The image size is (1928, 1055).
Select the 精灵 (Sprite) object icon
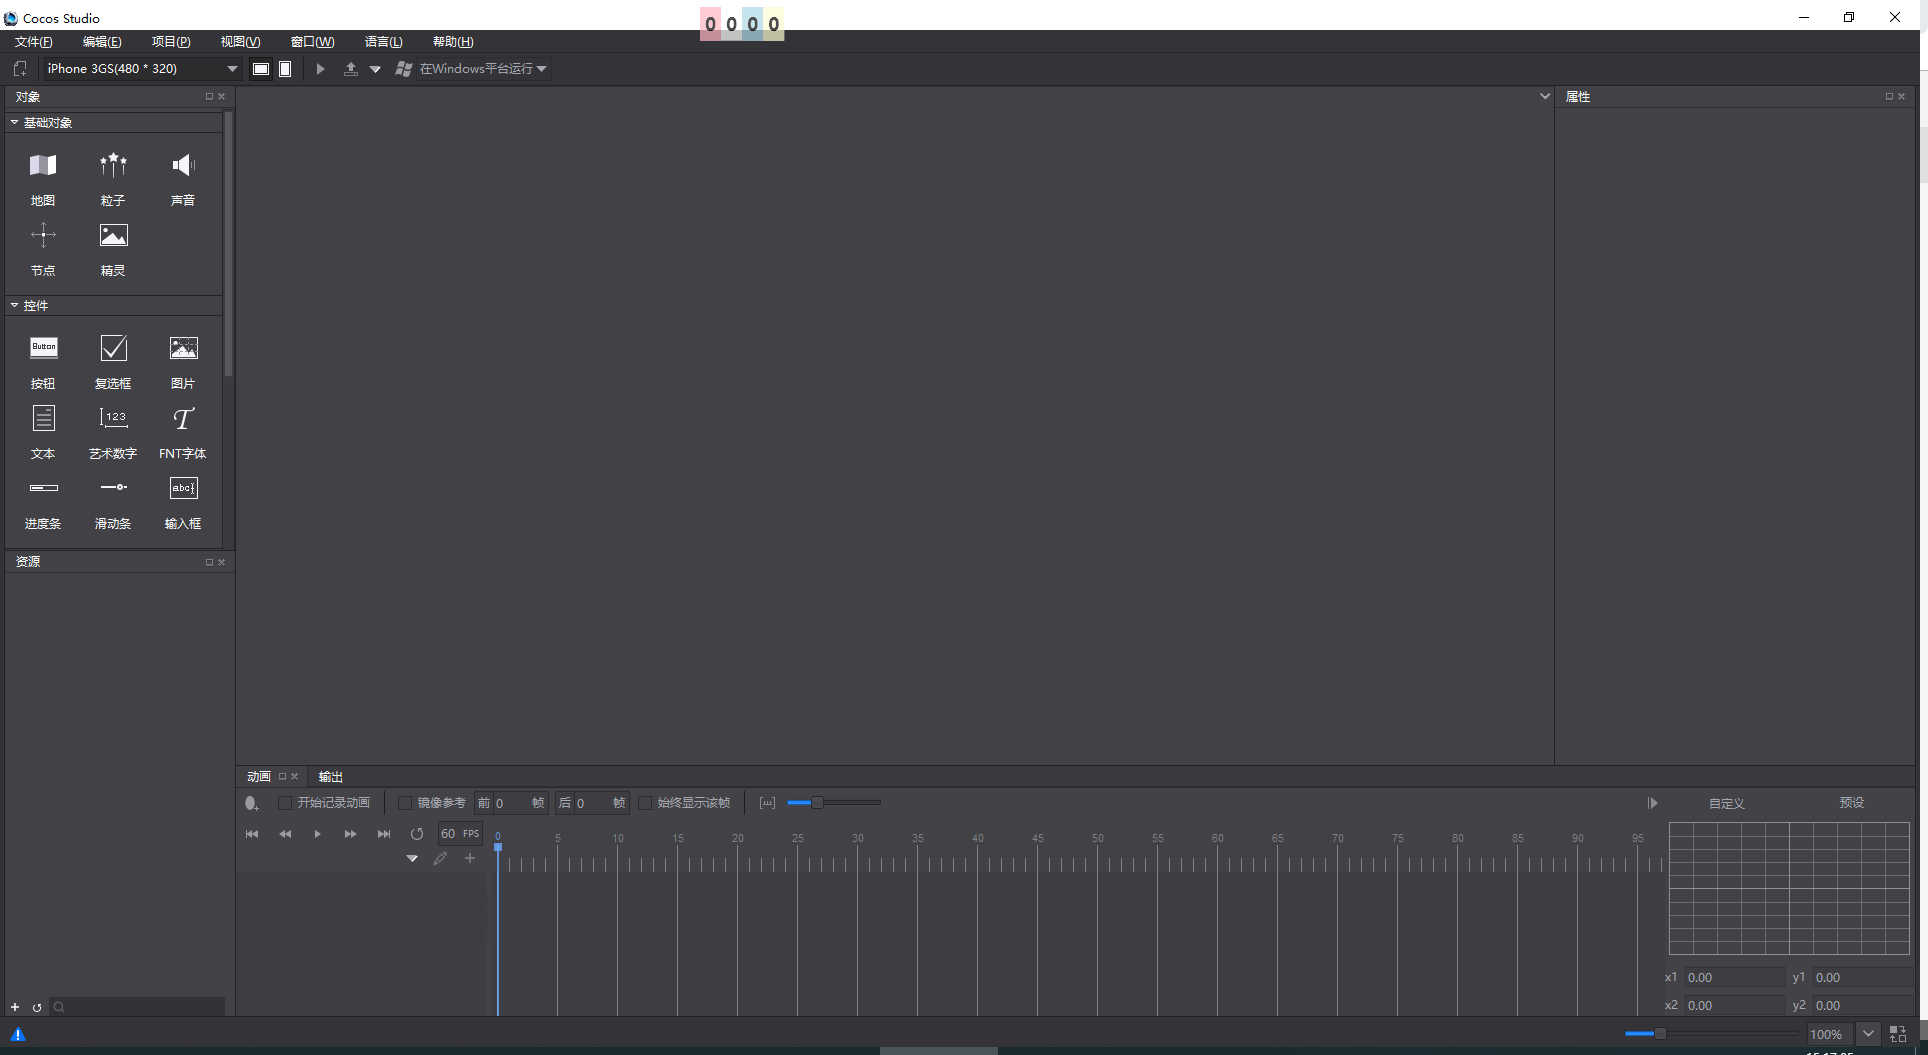113,235
